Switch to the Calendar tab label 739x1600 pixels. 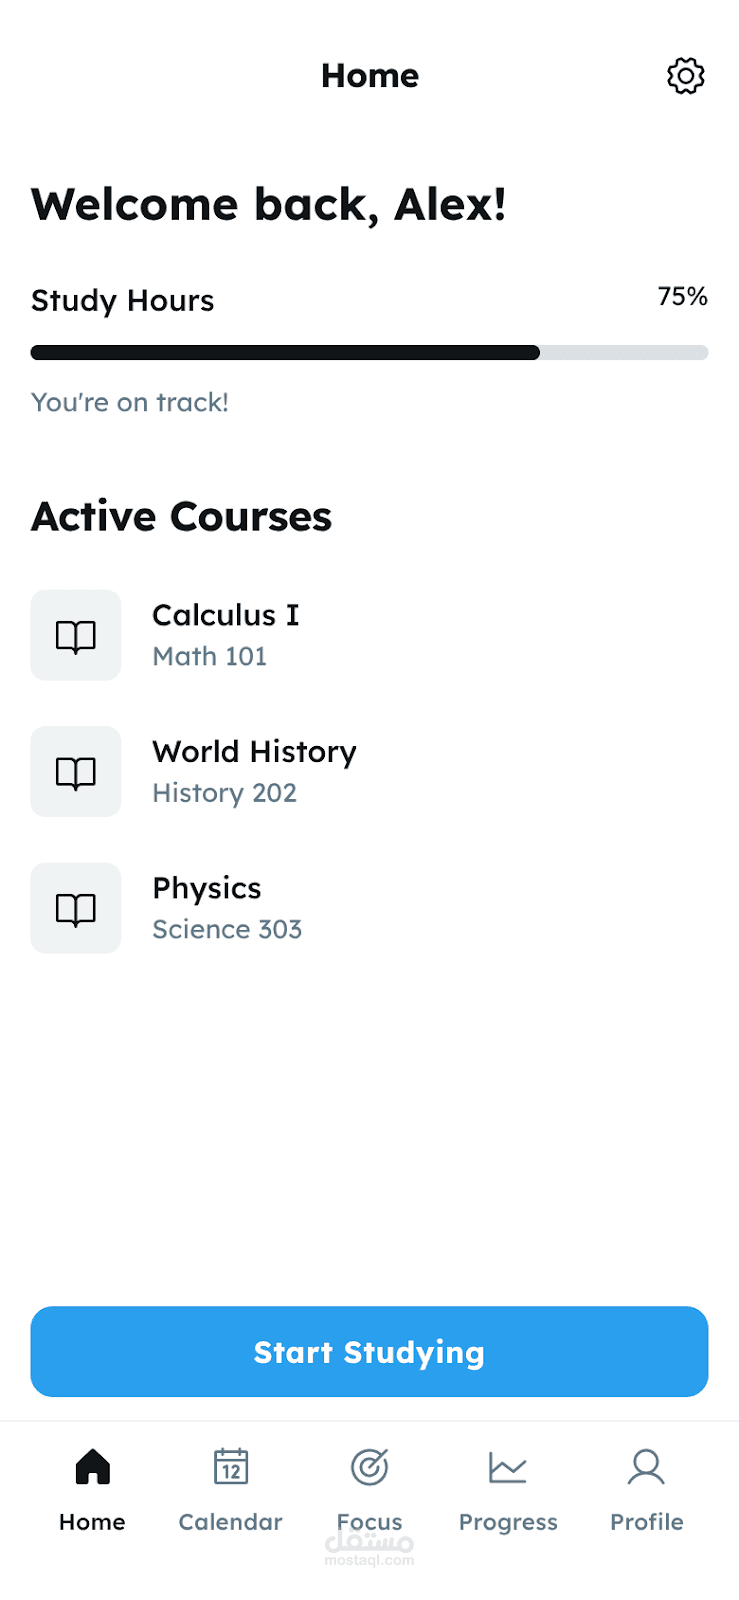[231, 1522]
